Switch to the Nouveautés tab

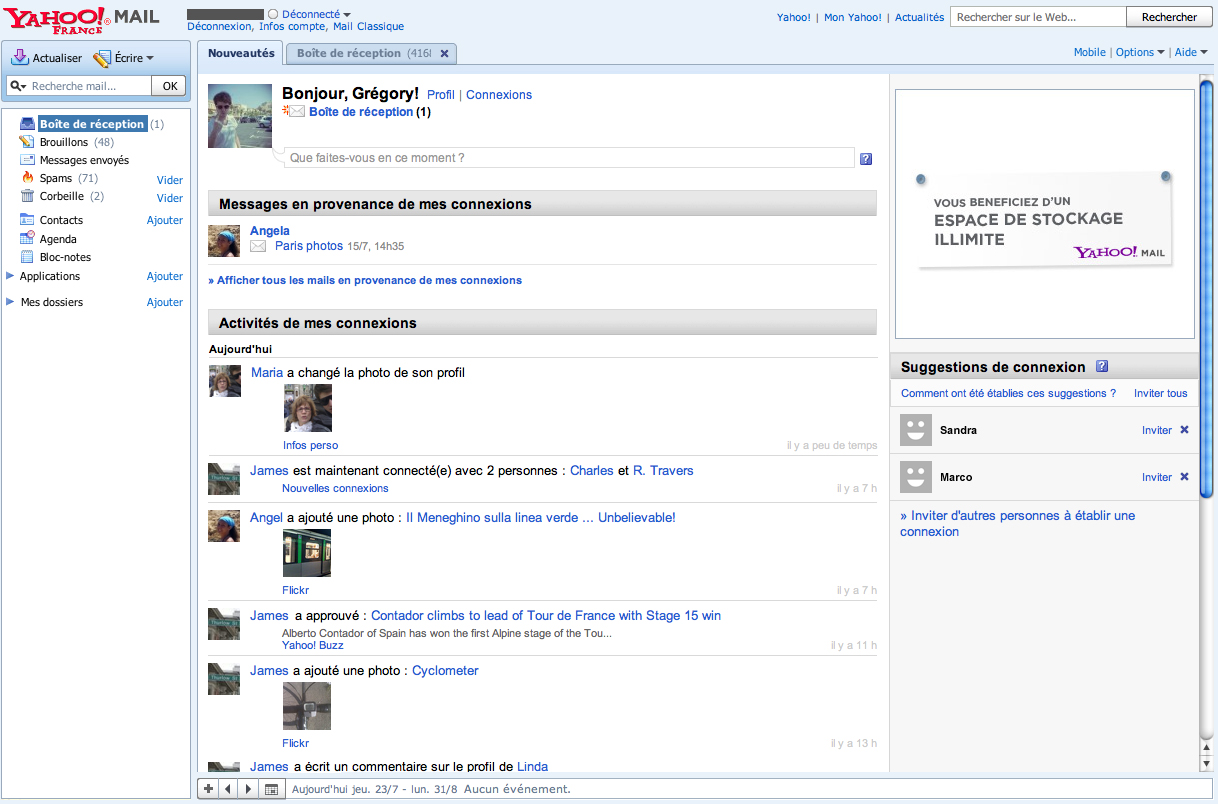click(241, 53)
